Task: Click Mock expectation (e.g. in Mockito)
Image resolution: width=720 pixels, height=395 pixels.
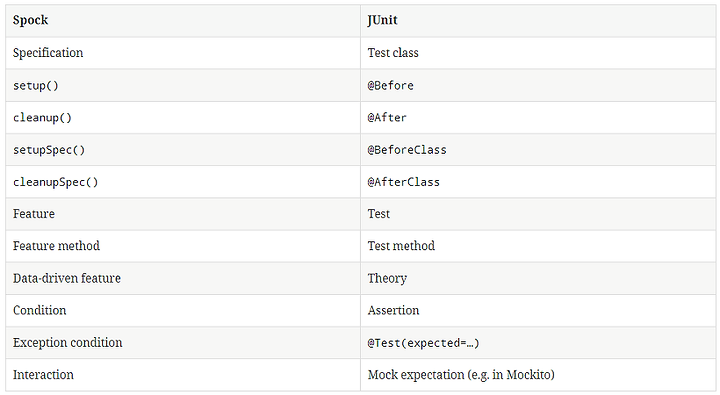Action: pyautogui.click(x=461, y=375)
